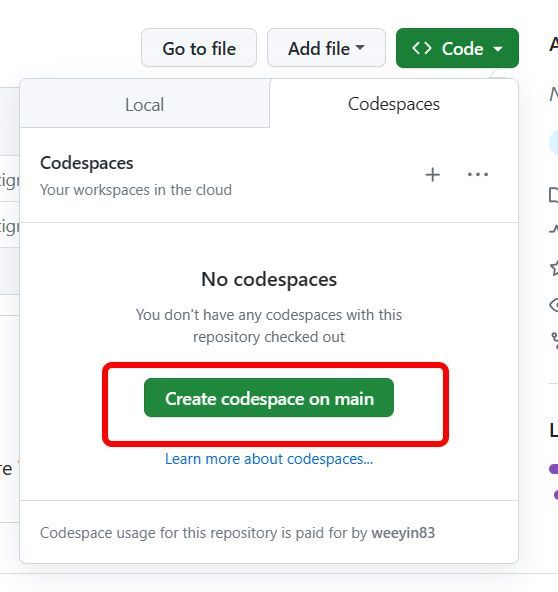Click the purple language bar segment
Image resolution: width=558 pixels, height=592 pixels.
point(554,469)
